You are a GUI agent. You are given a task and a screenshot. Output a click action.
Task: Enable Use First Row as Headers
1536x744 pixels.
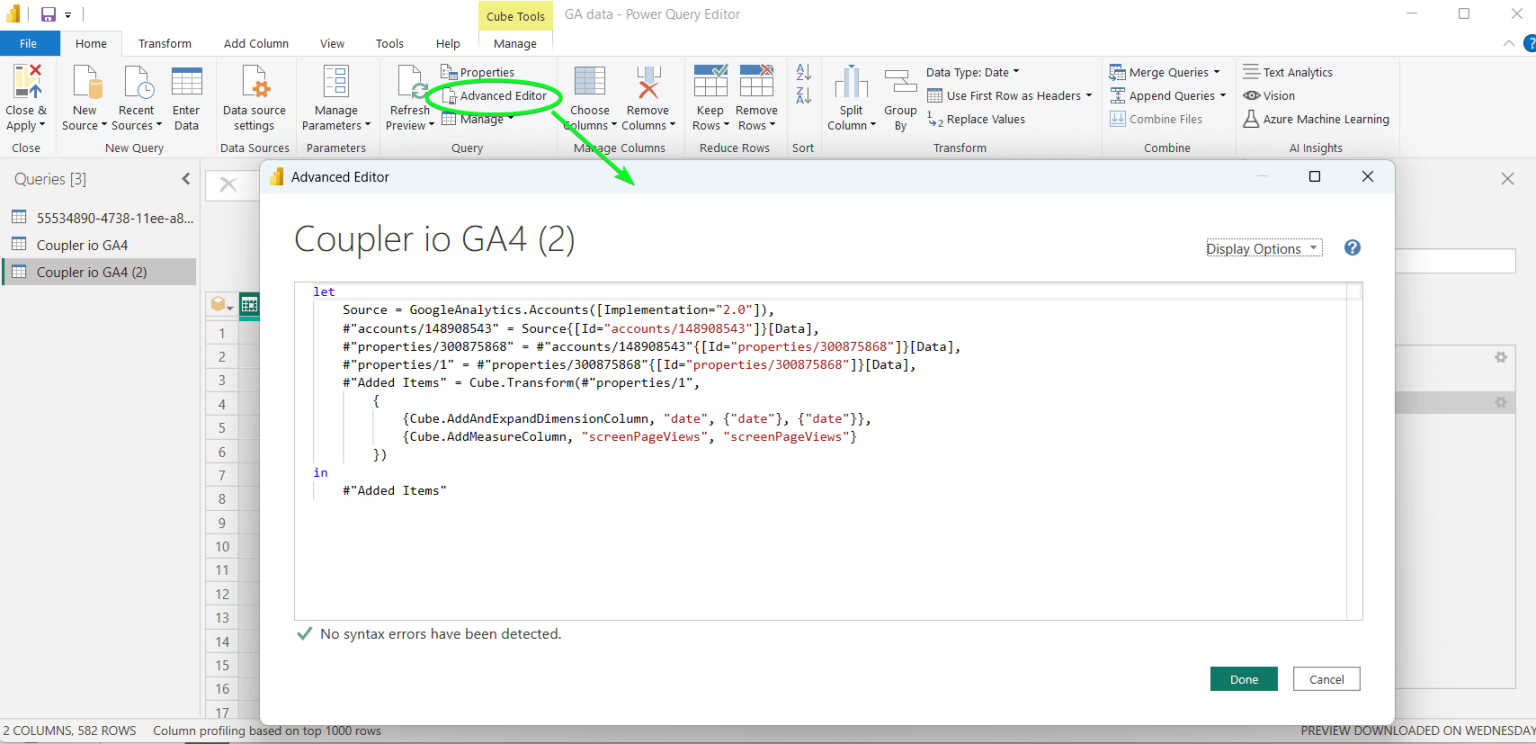(1009, 95)
